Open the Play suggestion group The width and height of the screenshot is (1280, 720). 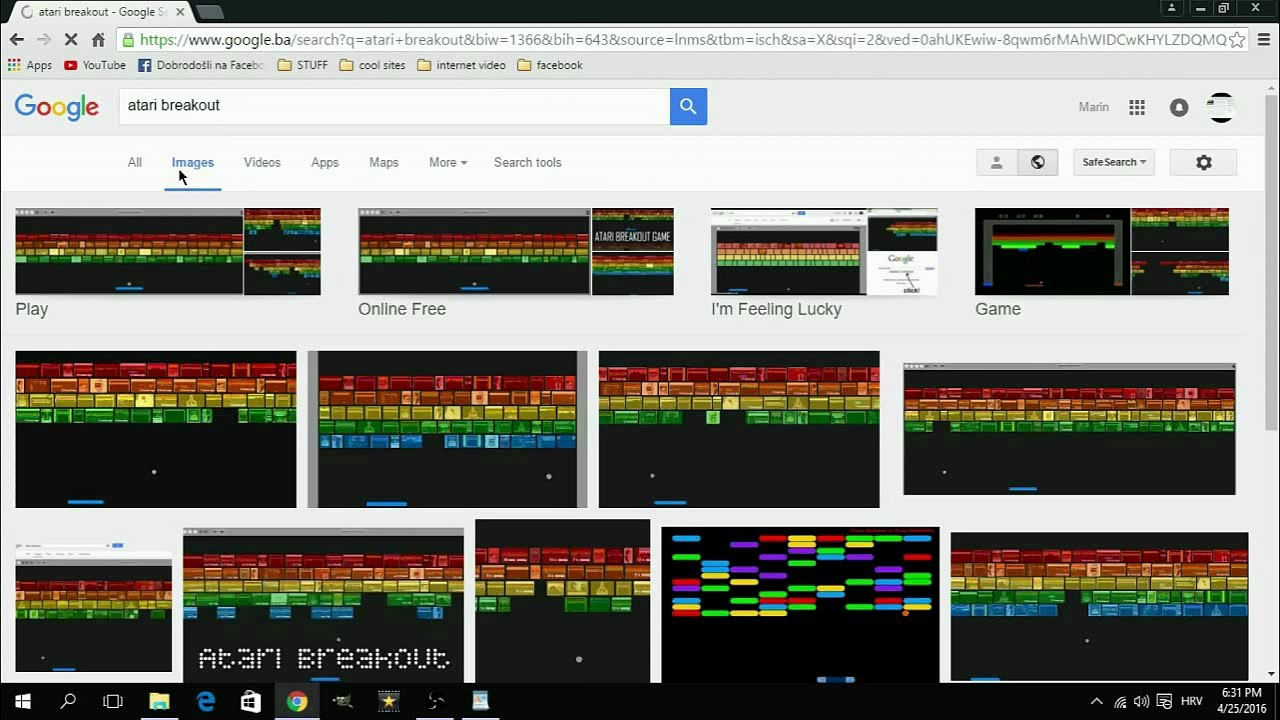[x=168, y=263]
